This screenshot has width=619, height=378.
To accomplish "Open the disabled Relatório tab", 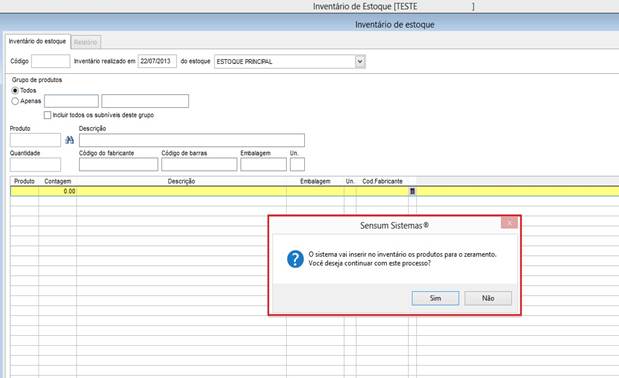I will pyautogui.click(x=86, y=42).
